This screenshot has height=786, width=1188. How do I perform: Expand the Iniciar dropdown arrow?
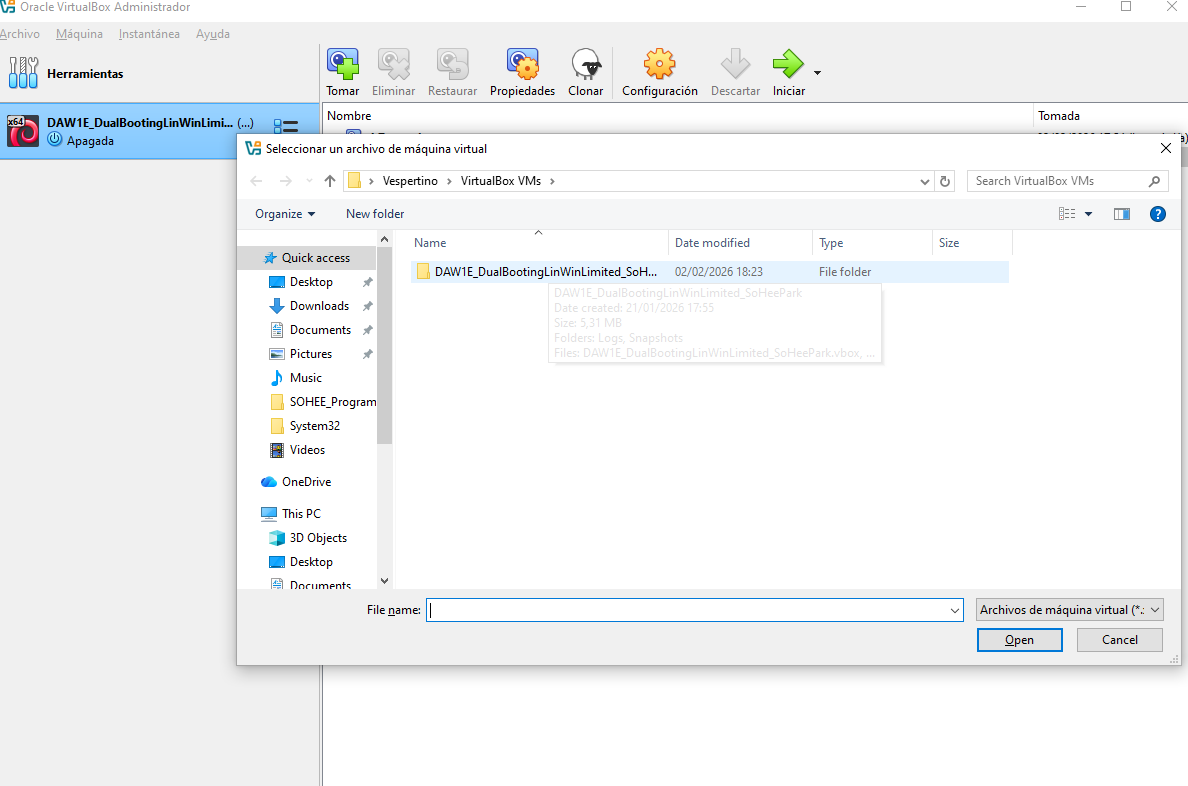tap(817, 73)
